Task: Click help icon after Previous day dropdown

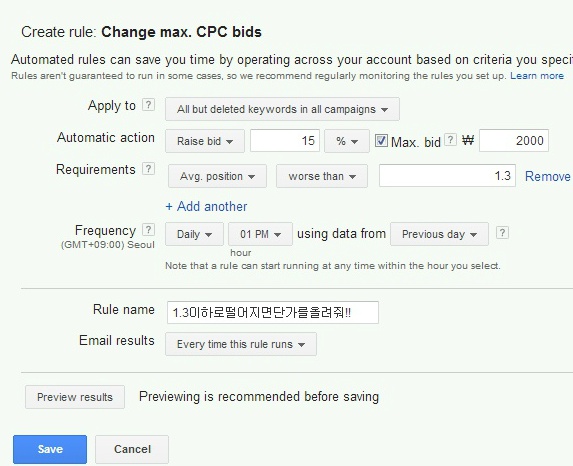Action: tap(502, 232)
